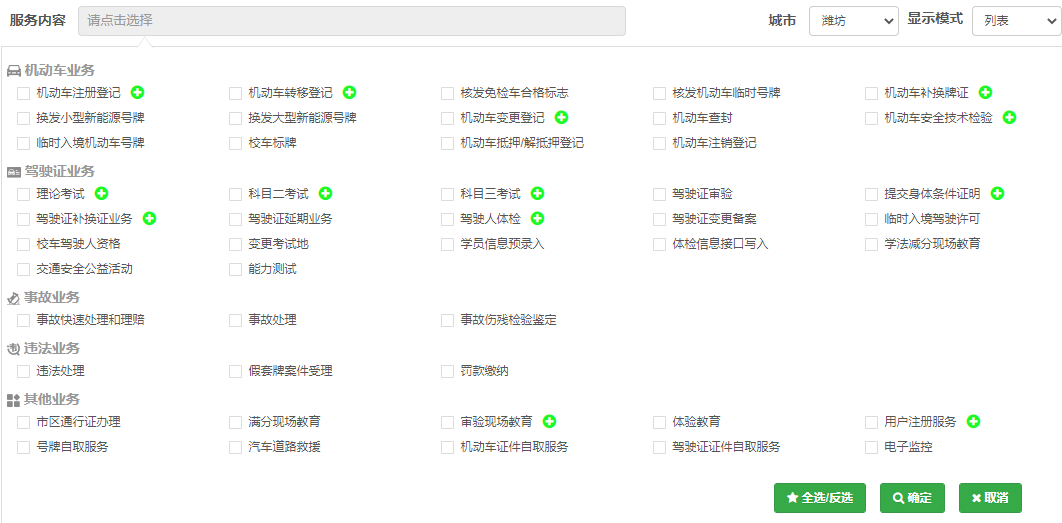
Task: Click the 服务内容 selection field
Action: (x=351, y=20)
